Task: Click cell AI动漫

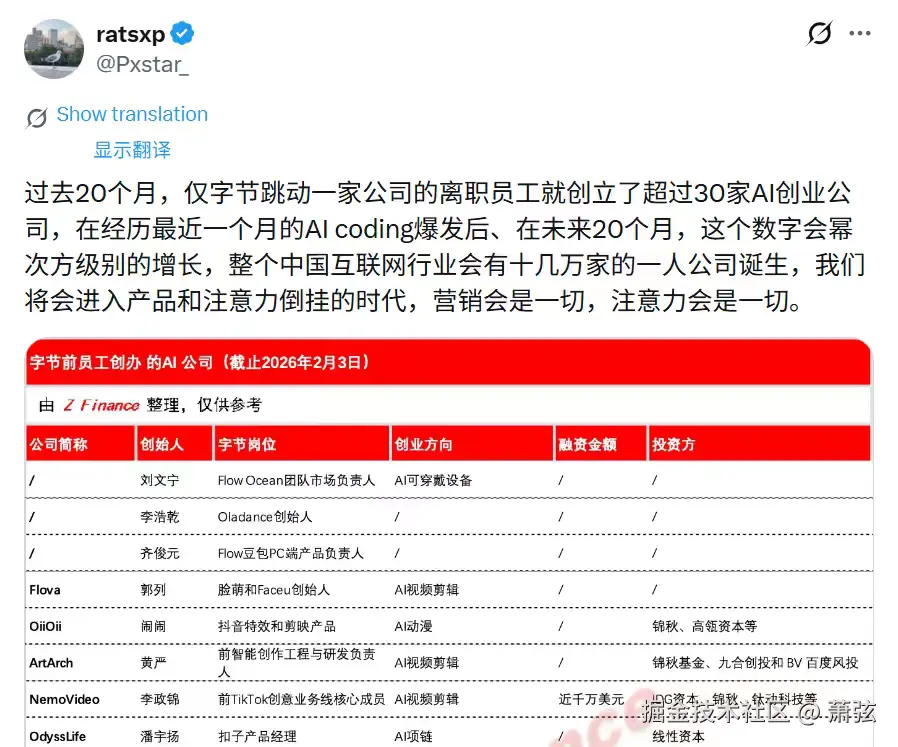Action: [413, 626]
